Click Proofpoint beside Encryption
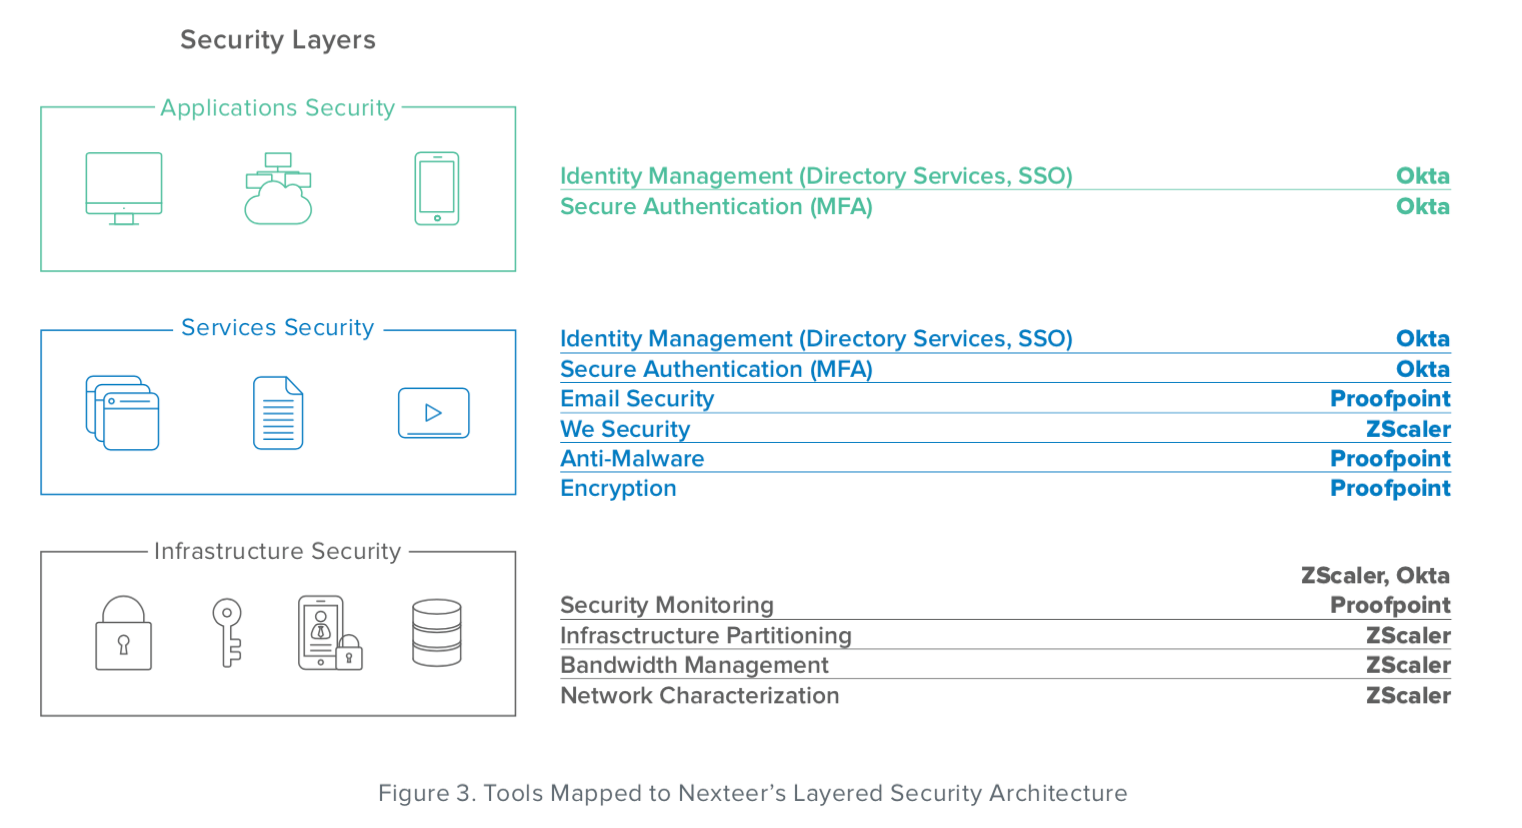The image size is (1522, 828). [1390, 488]
